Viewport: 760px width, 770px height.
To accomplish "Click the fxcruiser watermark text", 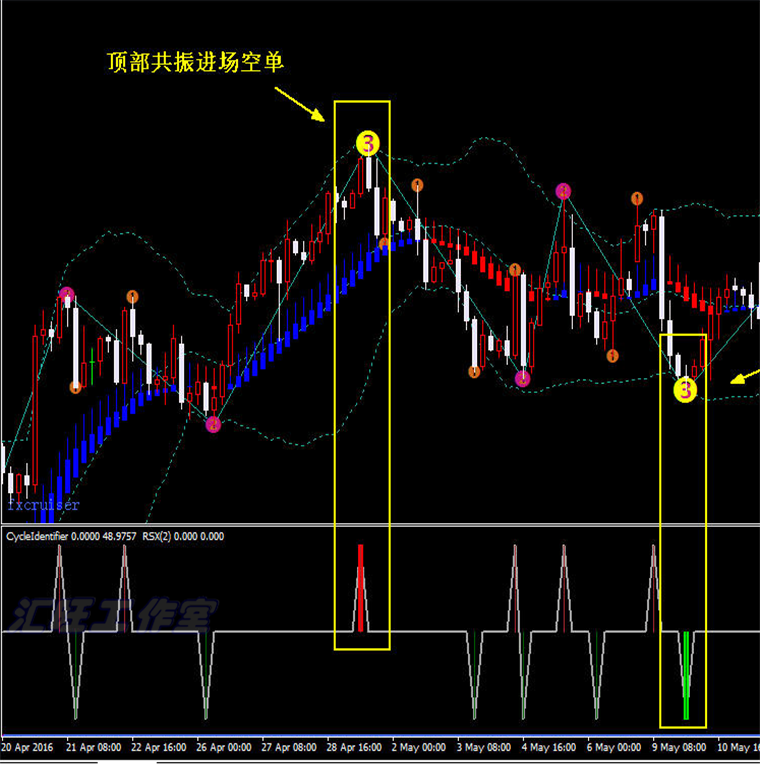I will pos(43,505).
